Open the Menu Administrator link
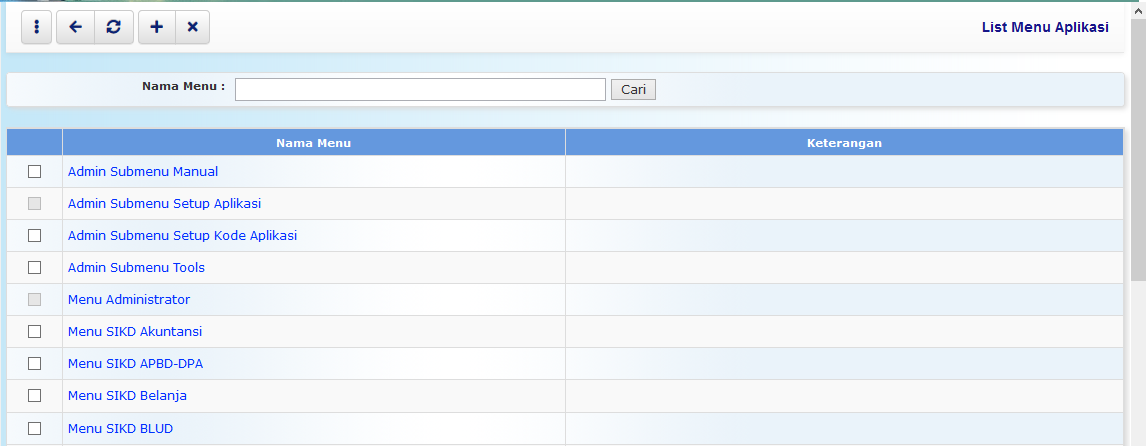 click(129, 300)
